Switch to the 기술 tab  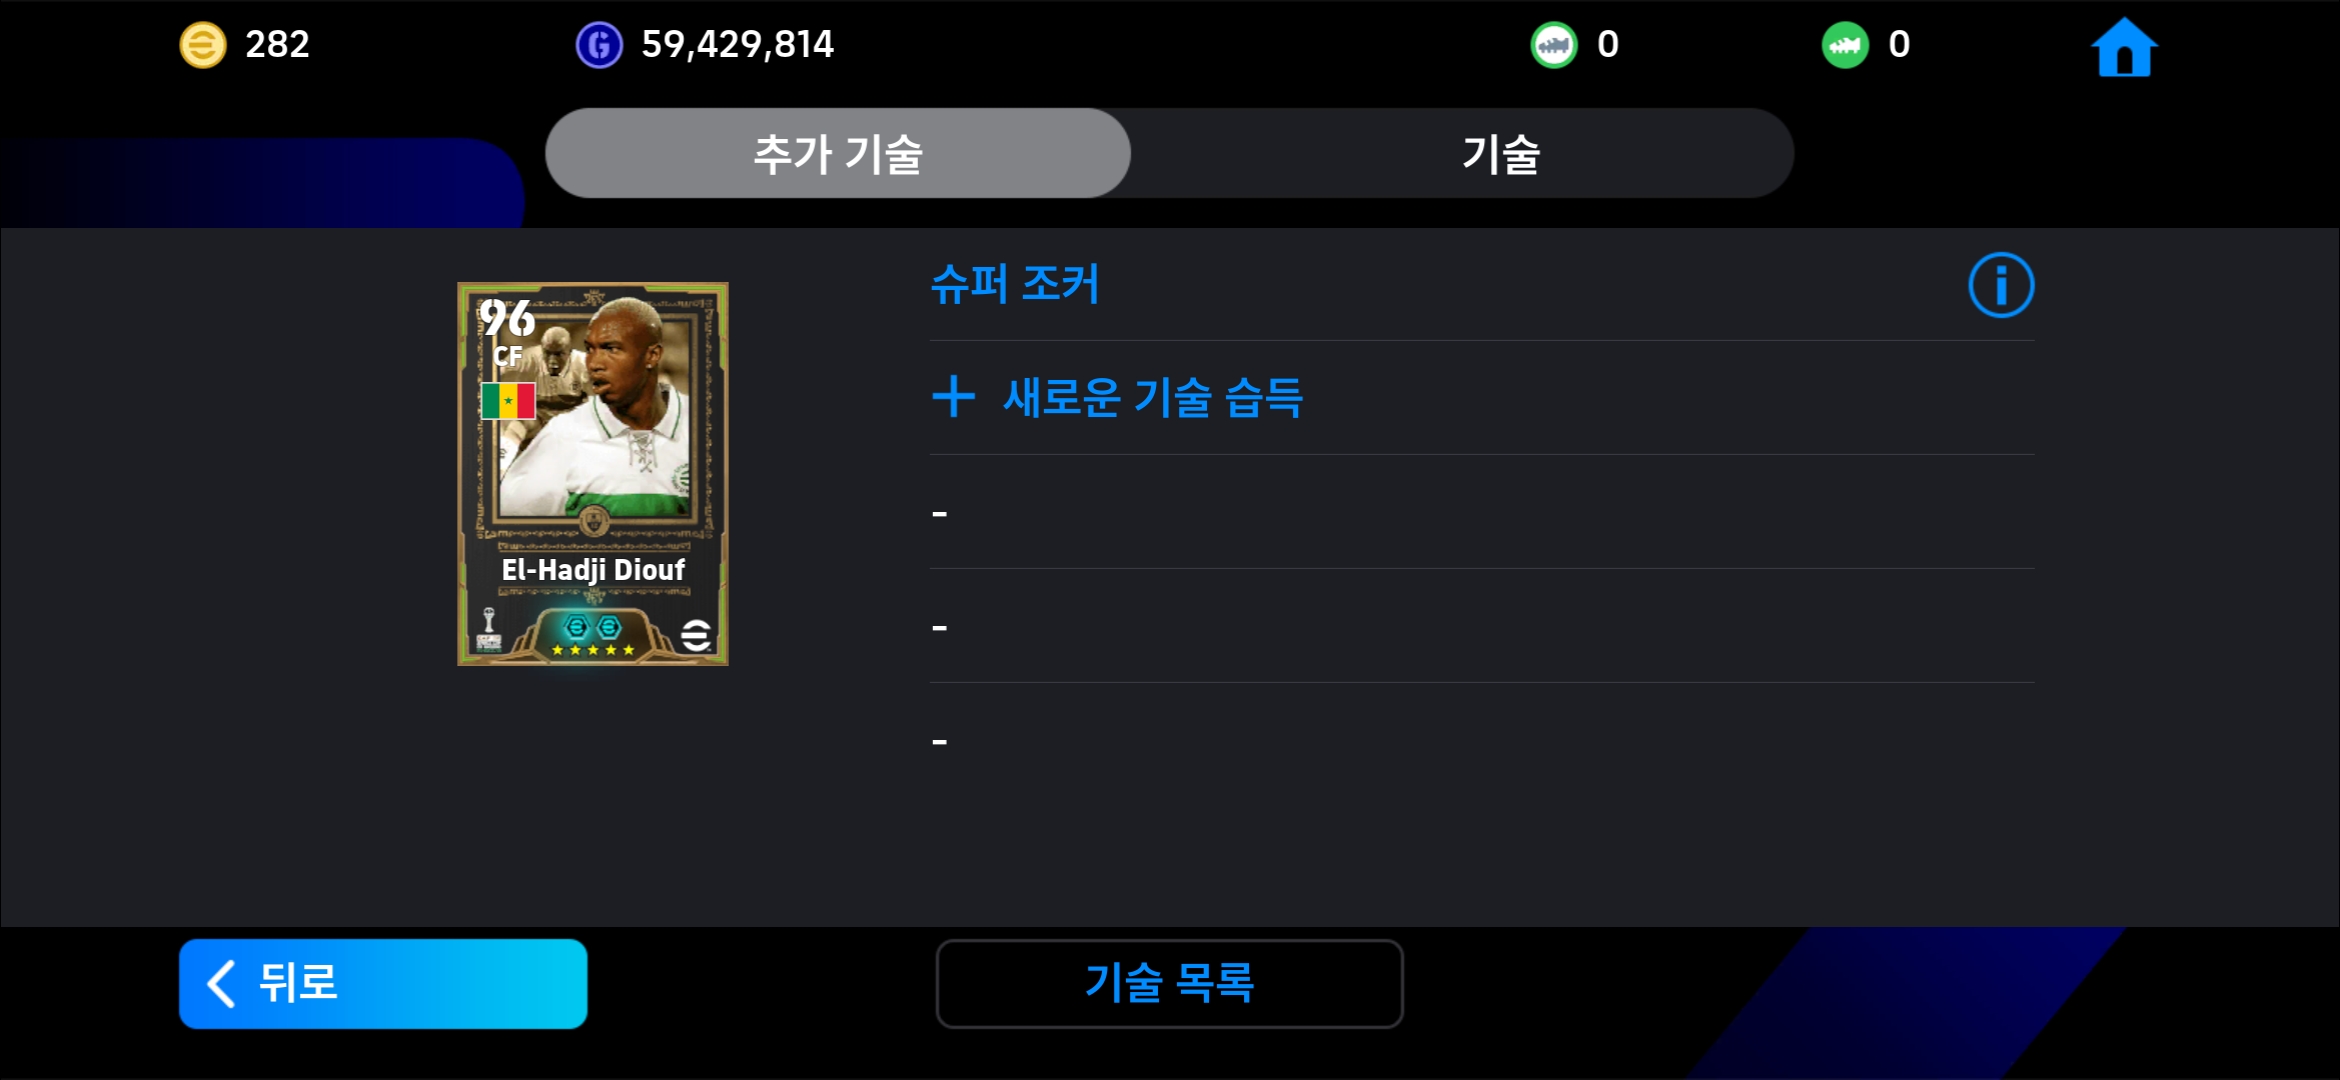1501,153
